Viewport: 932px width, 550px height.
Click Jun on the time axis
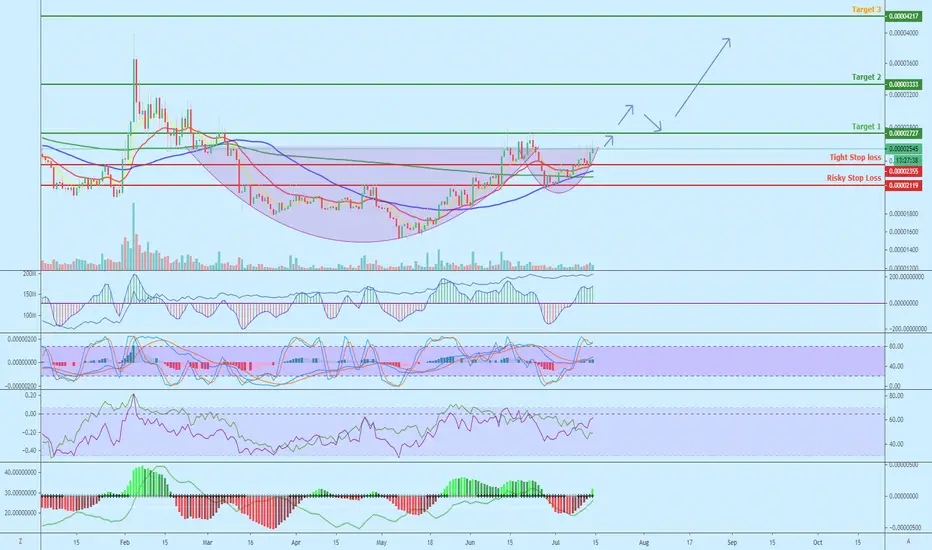click(470, 542)
